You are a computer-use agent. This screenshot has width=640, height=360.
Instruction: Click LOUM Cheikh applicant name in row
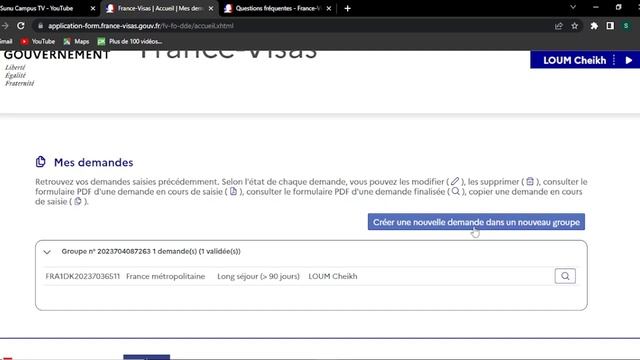[333, 276]
